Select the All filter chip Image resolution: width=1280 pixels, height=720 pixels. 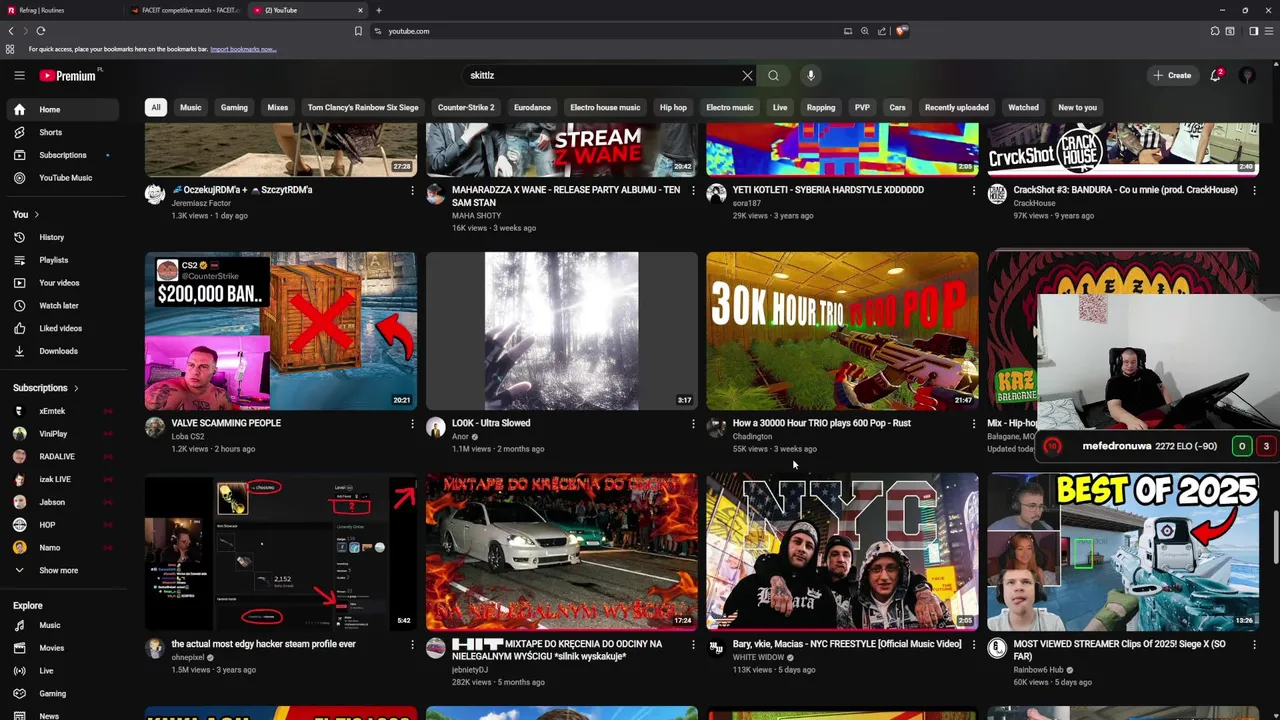click(x=155, y=107)
